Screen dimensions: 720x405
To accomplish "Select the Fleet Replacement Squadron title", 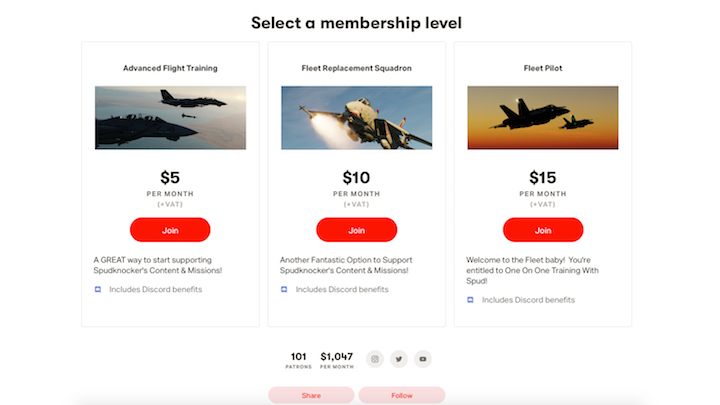I will pyautogui.click(x=357, y=68).
